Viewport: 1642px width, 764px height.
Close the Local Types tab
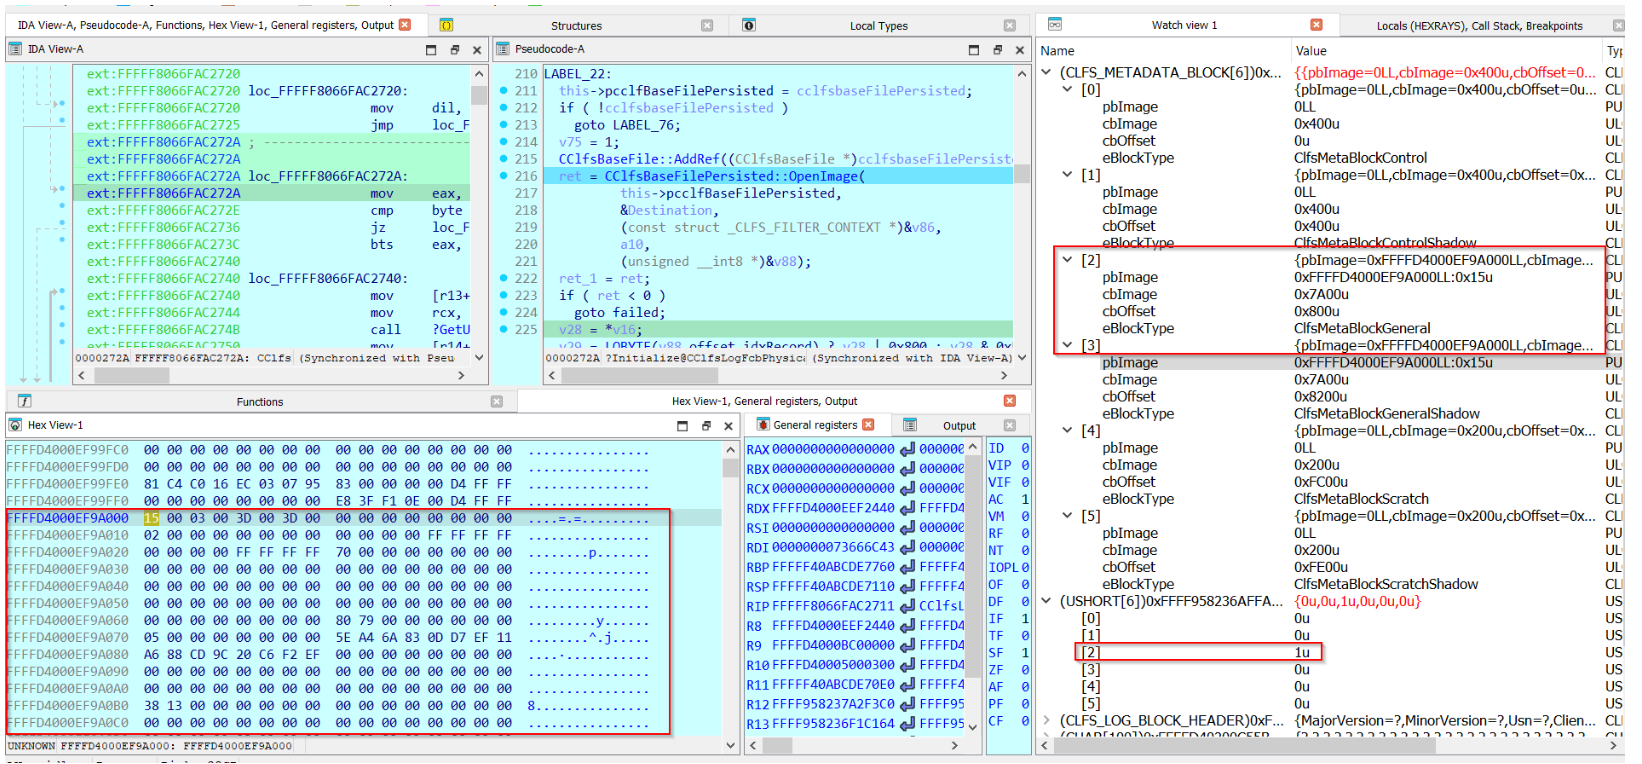(x=1010, y=26)
